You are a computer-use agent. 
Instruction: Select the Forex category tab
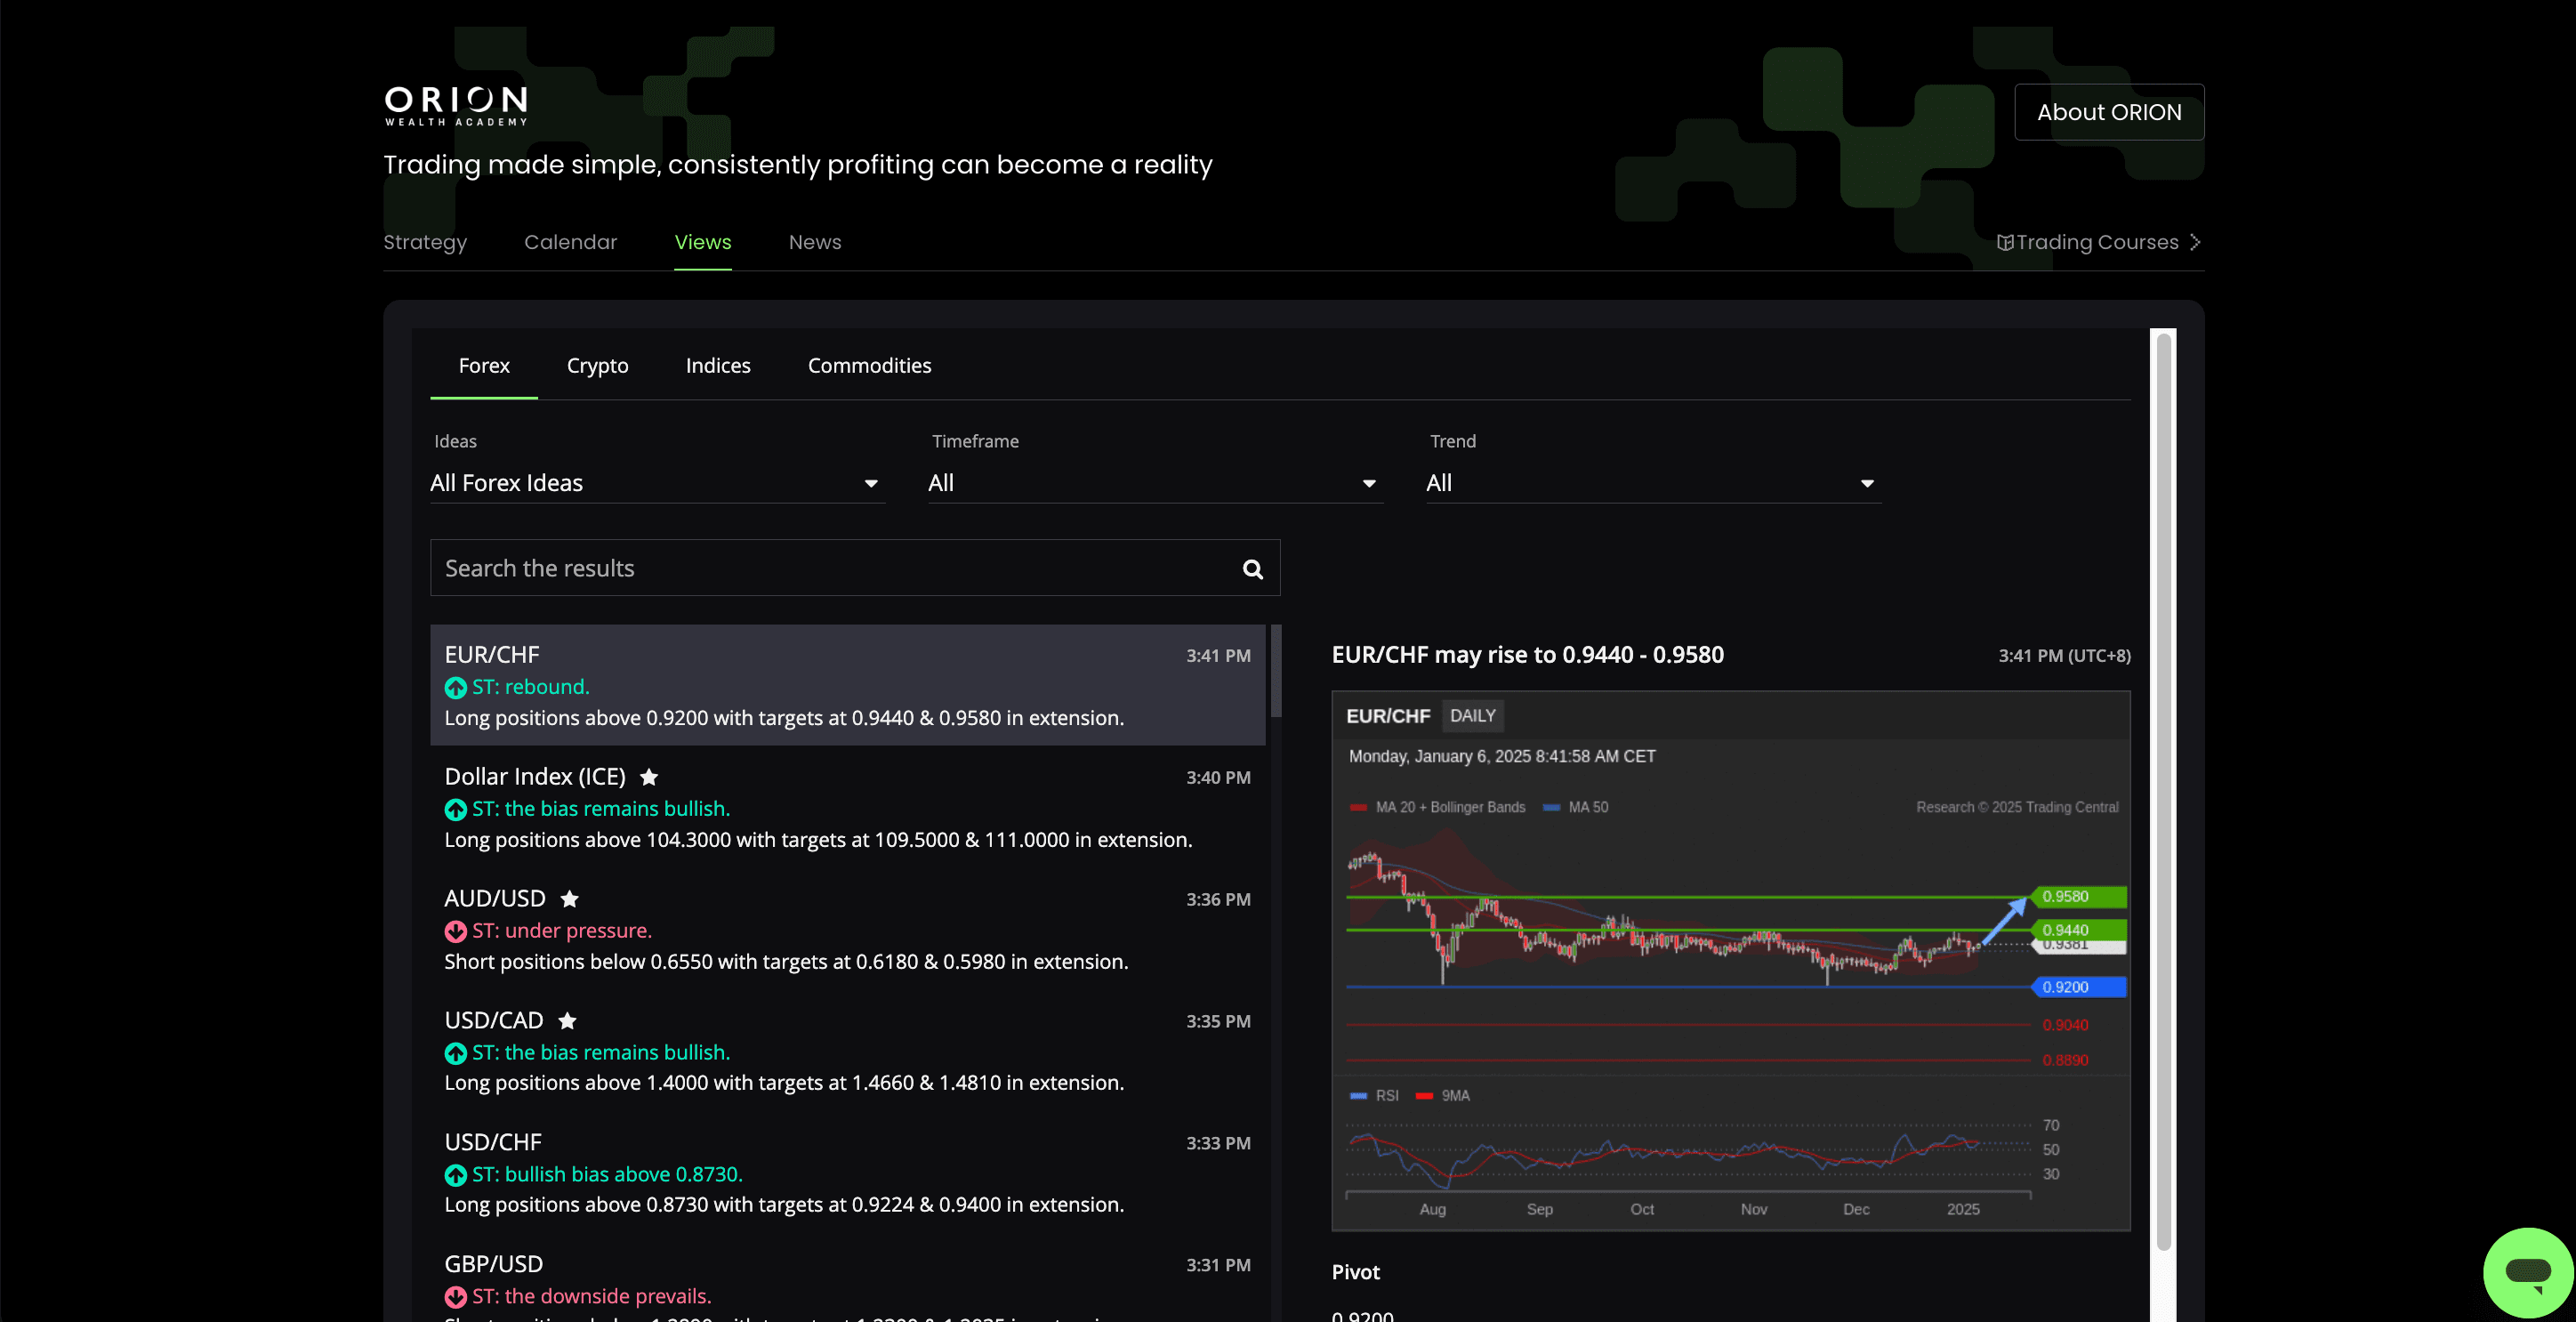pos(484,366)
